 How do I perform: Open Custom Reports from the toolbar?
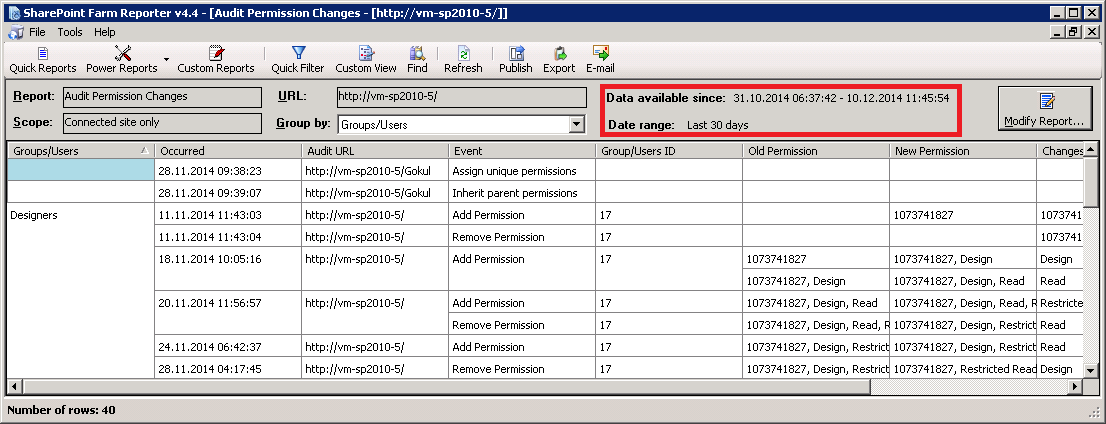[x=215, y=60]
